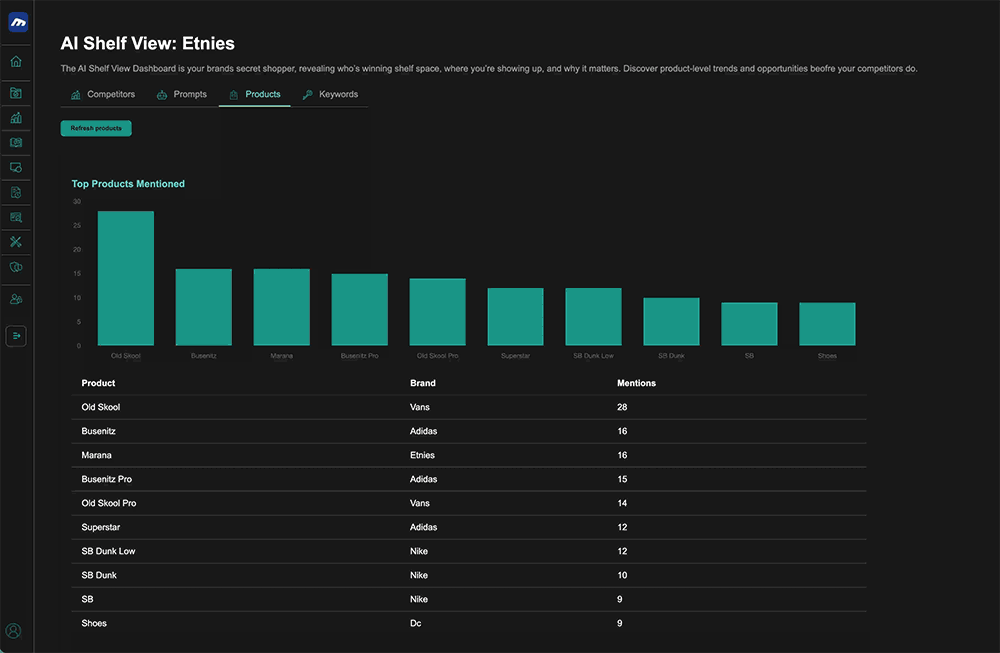
Task: Click the Old Skool bar in chart
Action: [x=126, y=278]
